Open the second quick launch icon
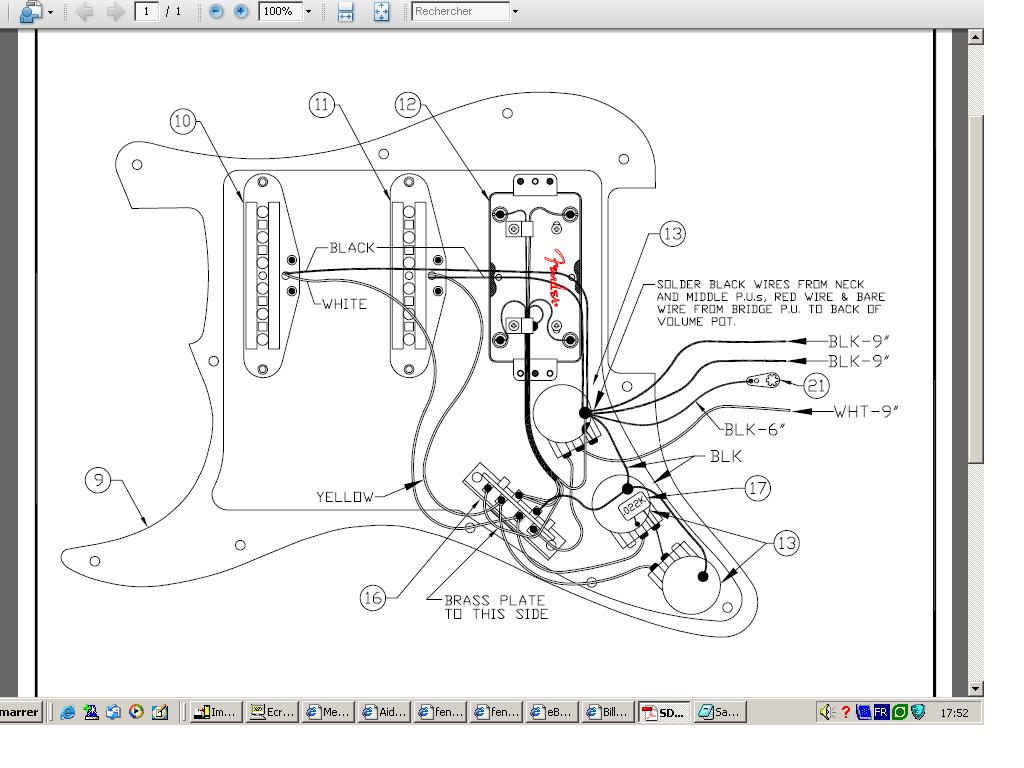 [91, 712]
